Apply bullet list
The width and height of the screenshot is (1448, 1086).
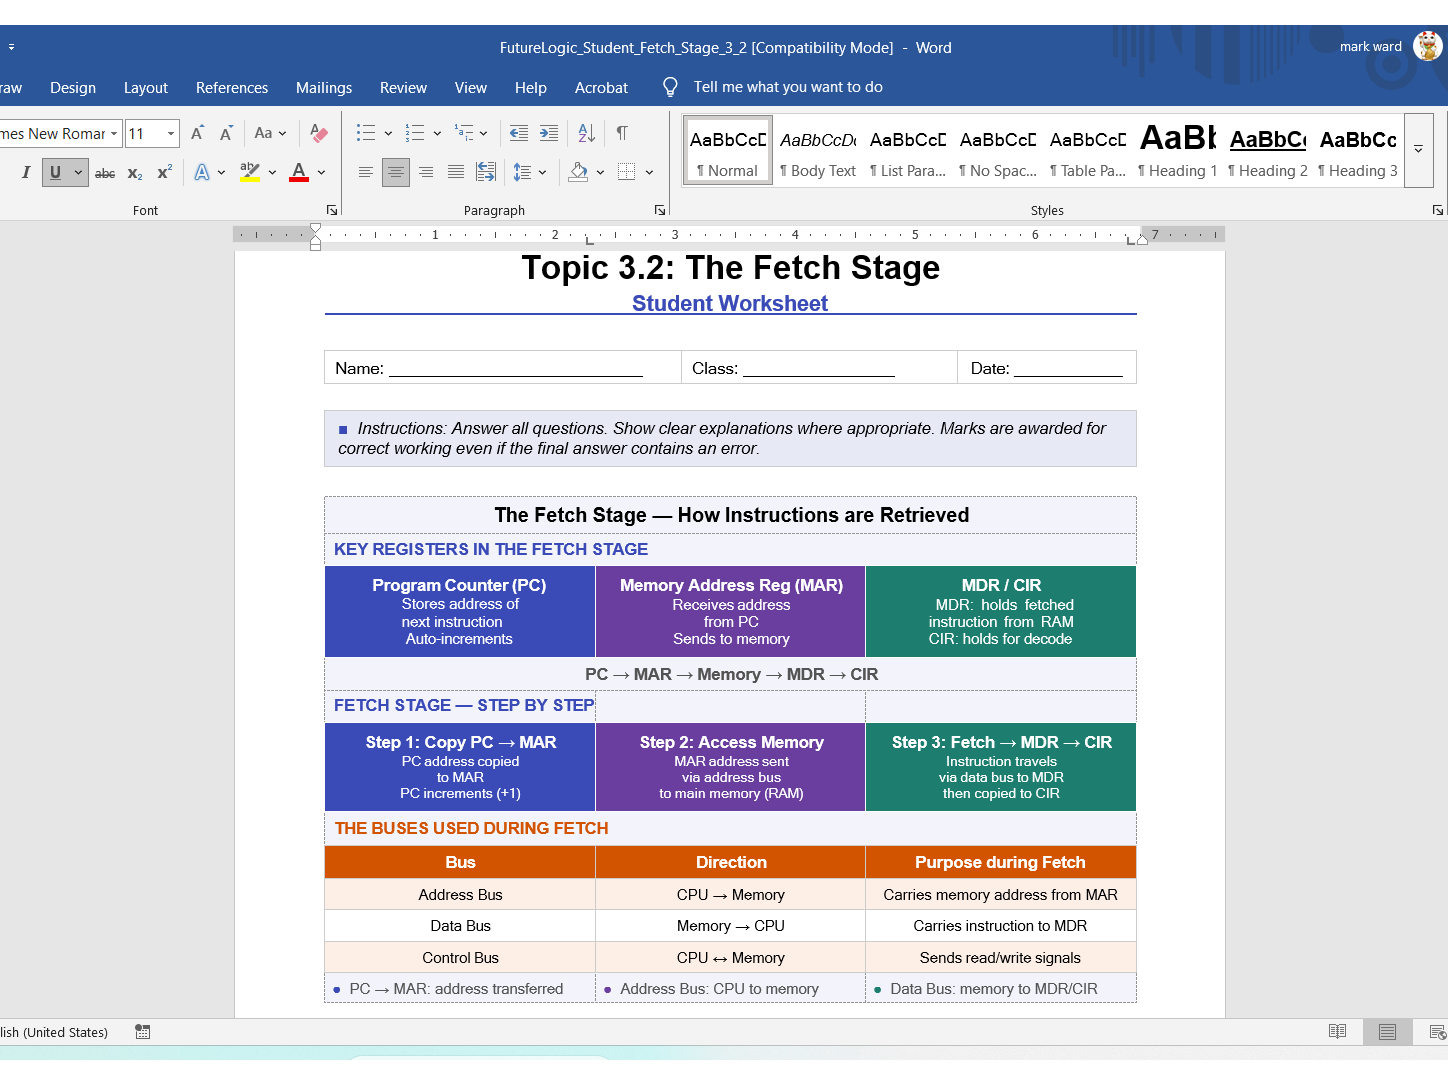tap(366, 133)
